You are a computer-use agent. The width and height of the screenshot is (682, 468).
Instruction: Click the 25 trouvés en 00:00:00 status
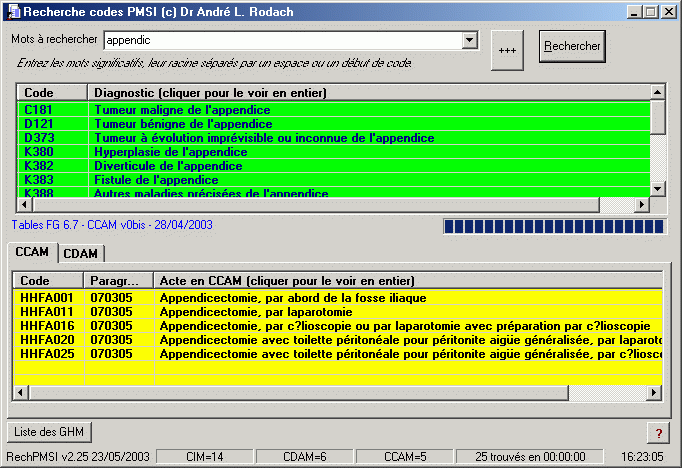click(x=530, y=457)
